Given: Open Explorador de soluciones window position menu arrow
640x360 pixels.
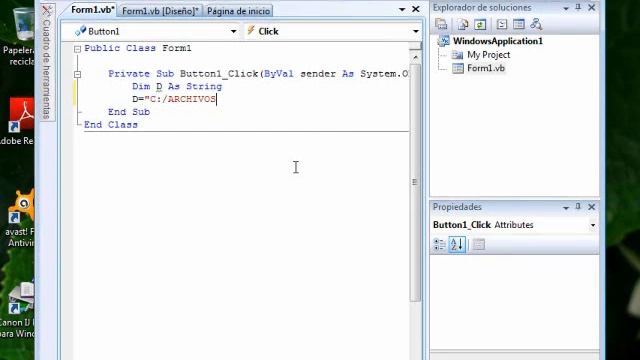Looking at the screenshot, I should pyautogui.click(x=566, y=8).
